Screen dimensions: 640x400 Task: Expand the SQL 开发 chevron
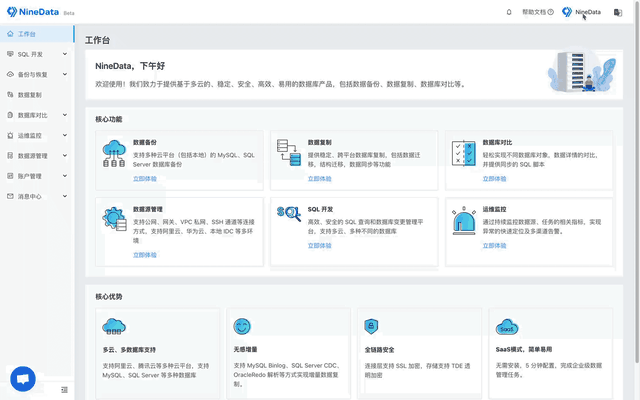pyautogui.click(x=65, y=54)
